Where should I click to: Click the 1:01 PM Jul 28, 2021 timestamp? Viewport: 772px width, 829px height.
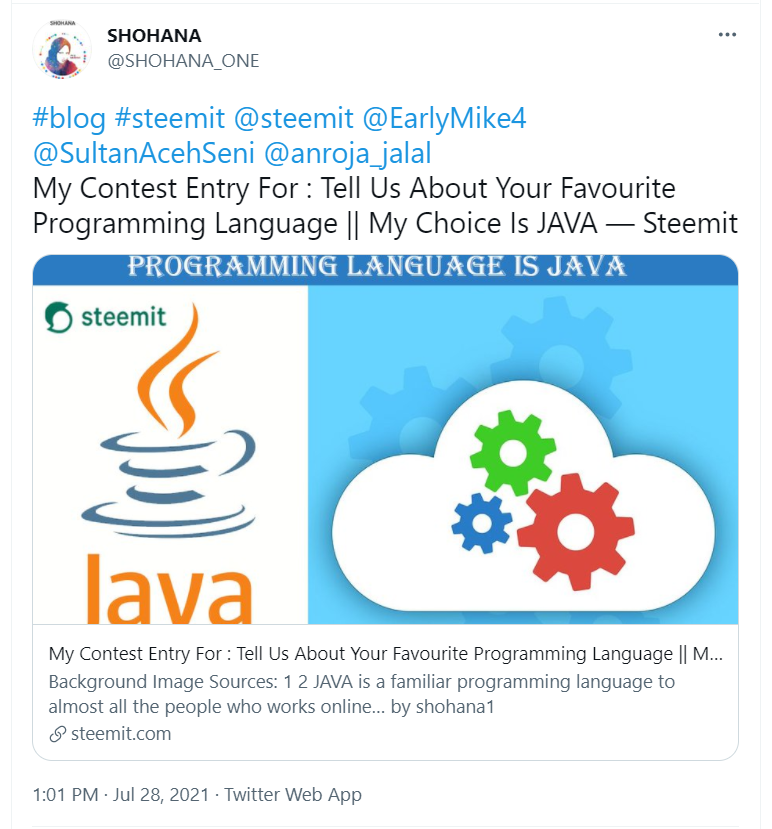(121, 795)
